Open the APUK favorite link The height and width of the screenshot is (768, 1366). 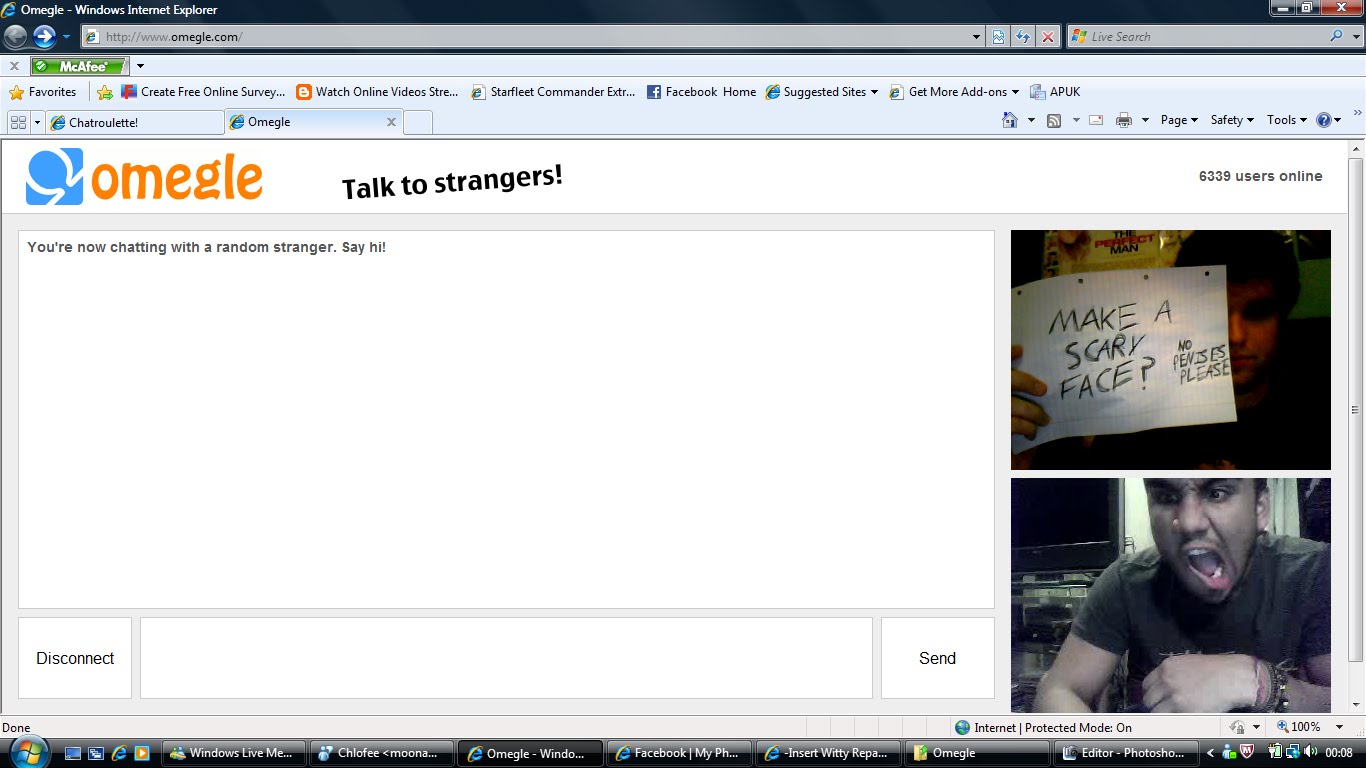click(x=1055, y=92)
